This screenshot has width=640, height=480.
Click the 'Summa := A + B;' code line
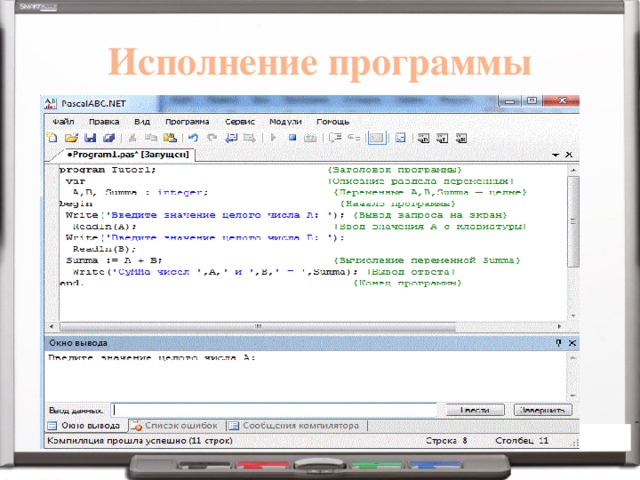click(114, 260)
